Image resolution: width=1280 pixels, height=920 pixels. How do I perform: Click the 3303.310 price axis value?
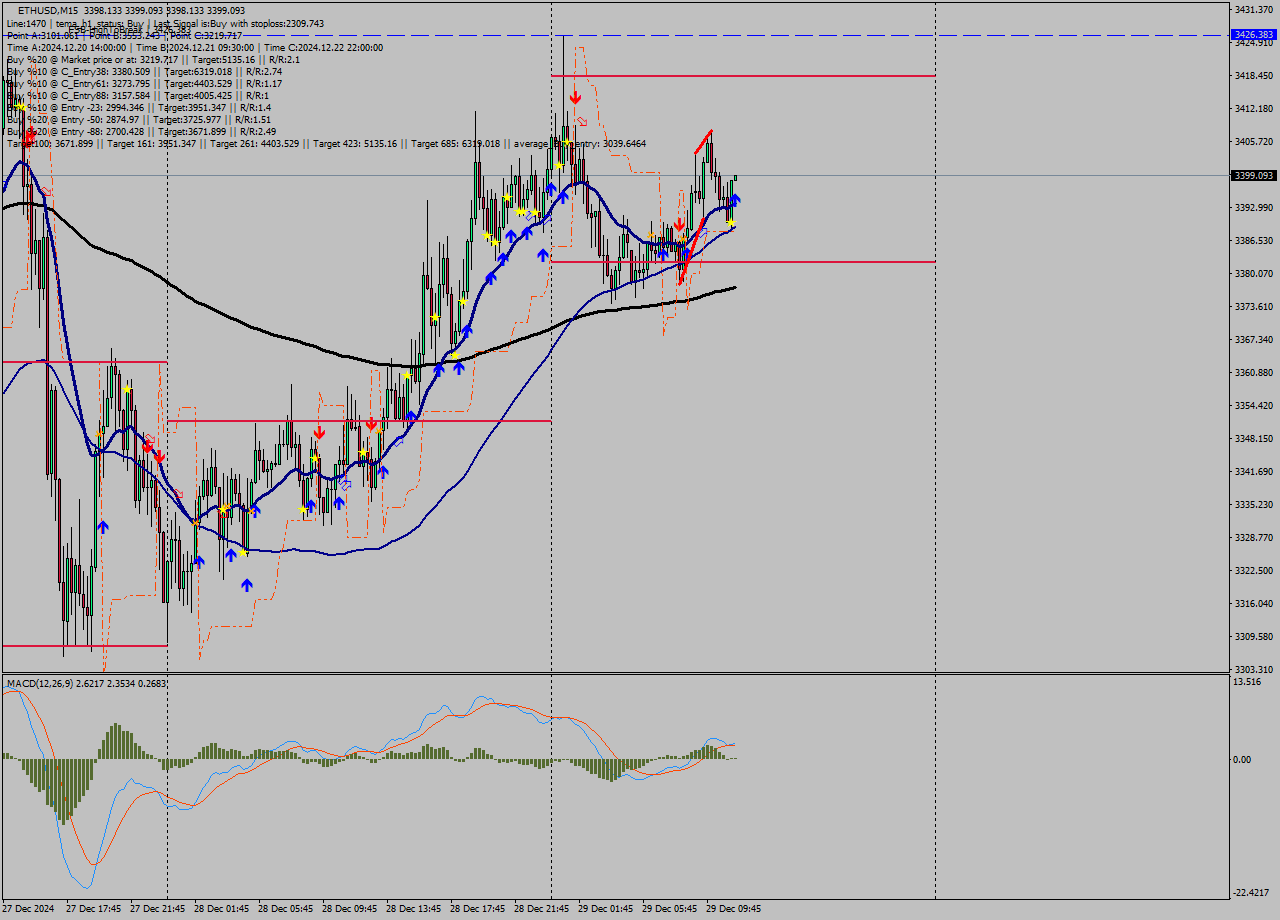tap(1253, 669)
